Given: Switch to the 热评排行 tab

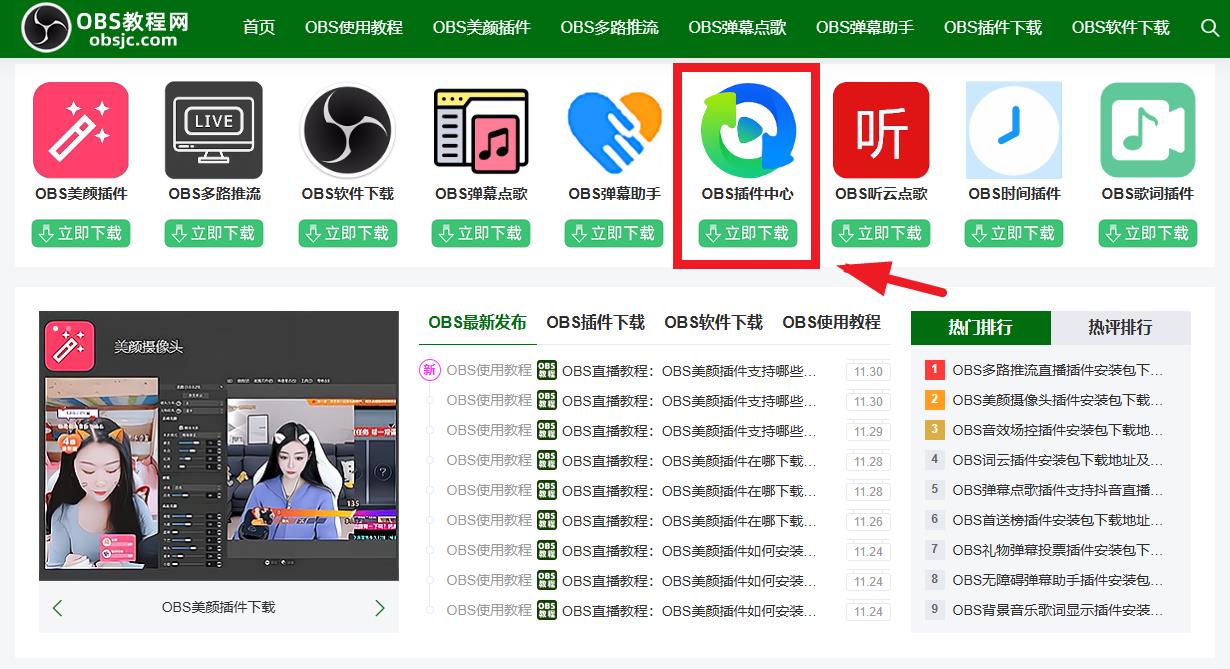Looking at the screenshot, I should [1120, 327].
